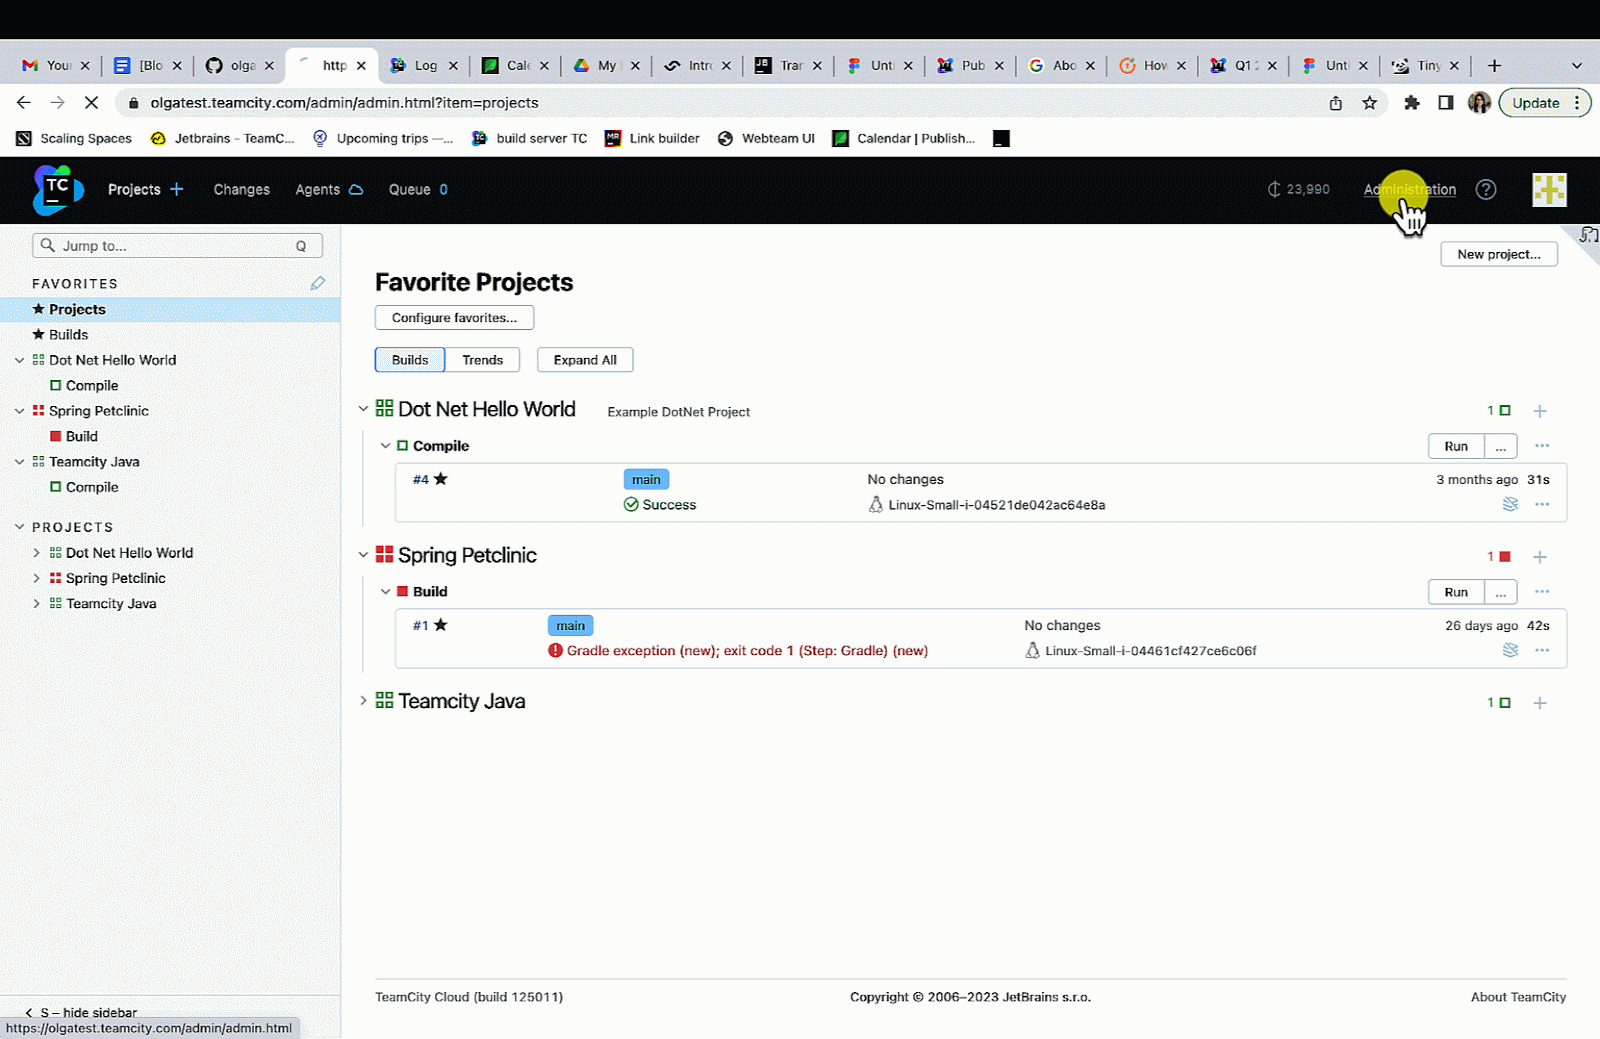Open the user avatar menu

[x=1549, y=189]
